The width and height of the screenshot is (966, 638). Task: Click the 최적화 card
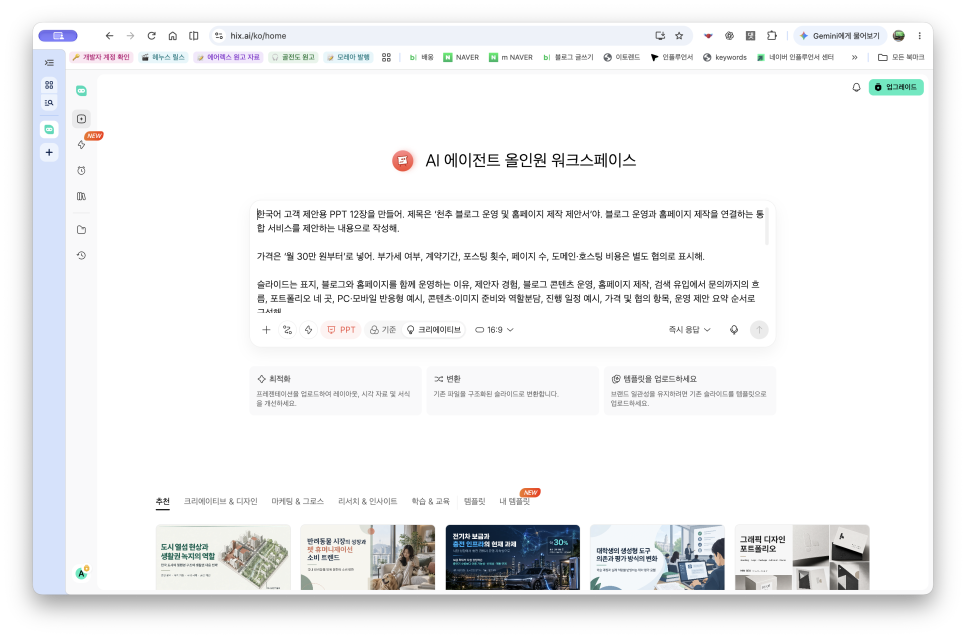336,390
